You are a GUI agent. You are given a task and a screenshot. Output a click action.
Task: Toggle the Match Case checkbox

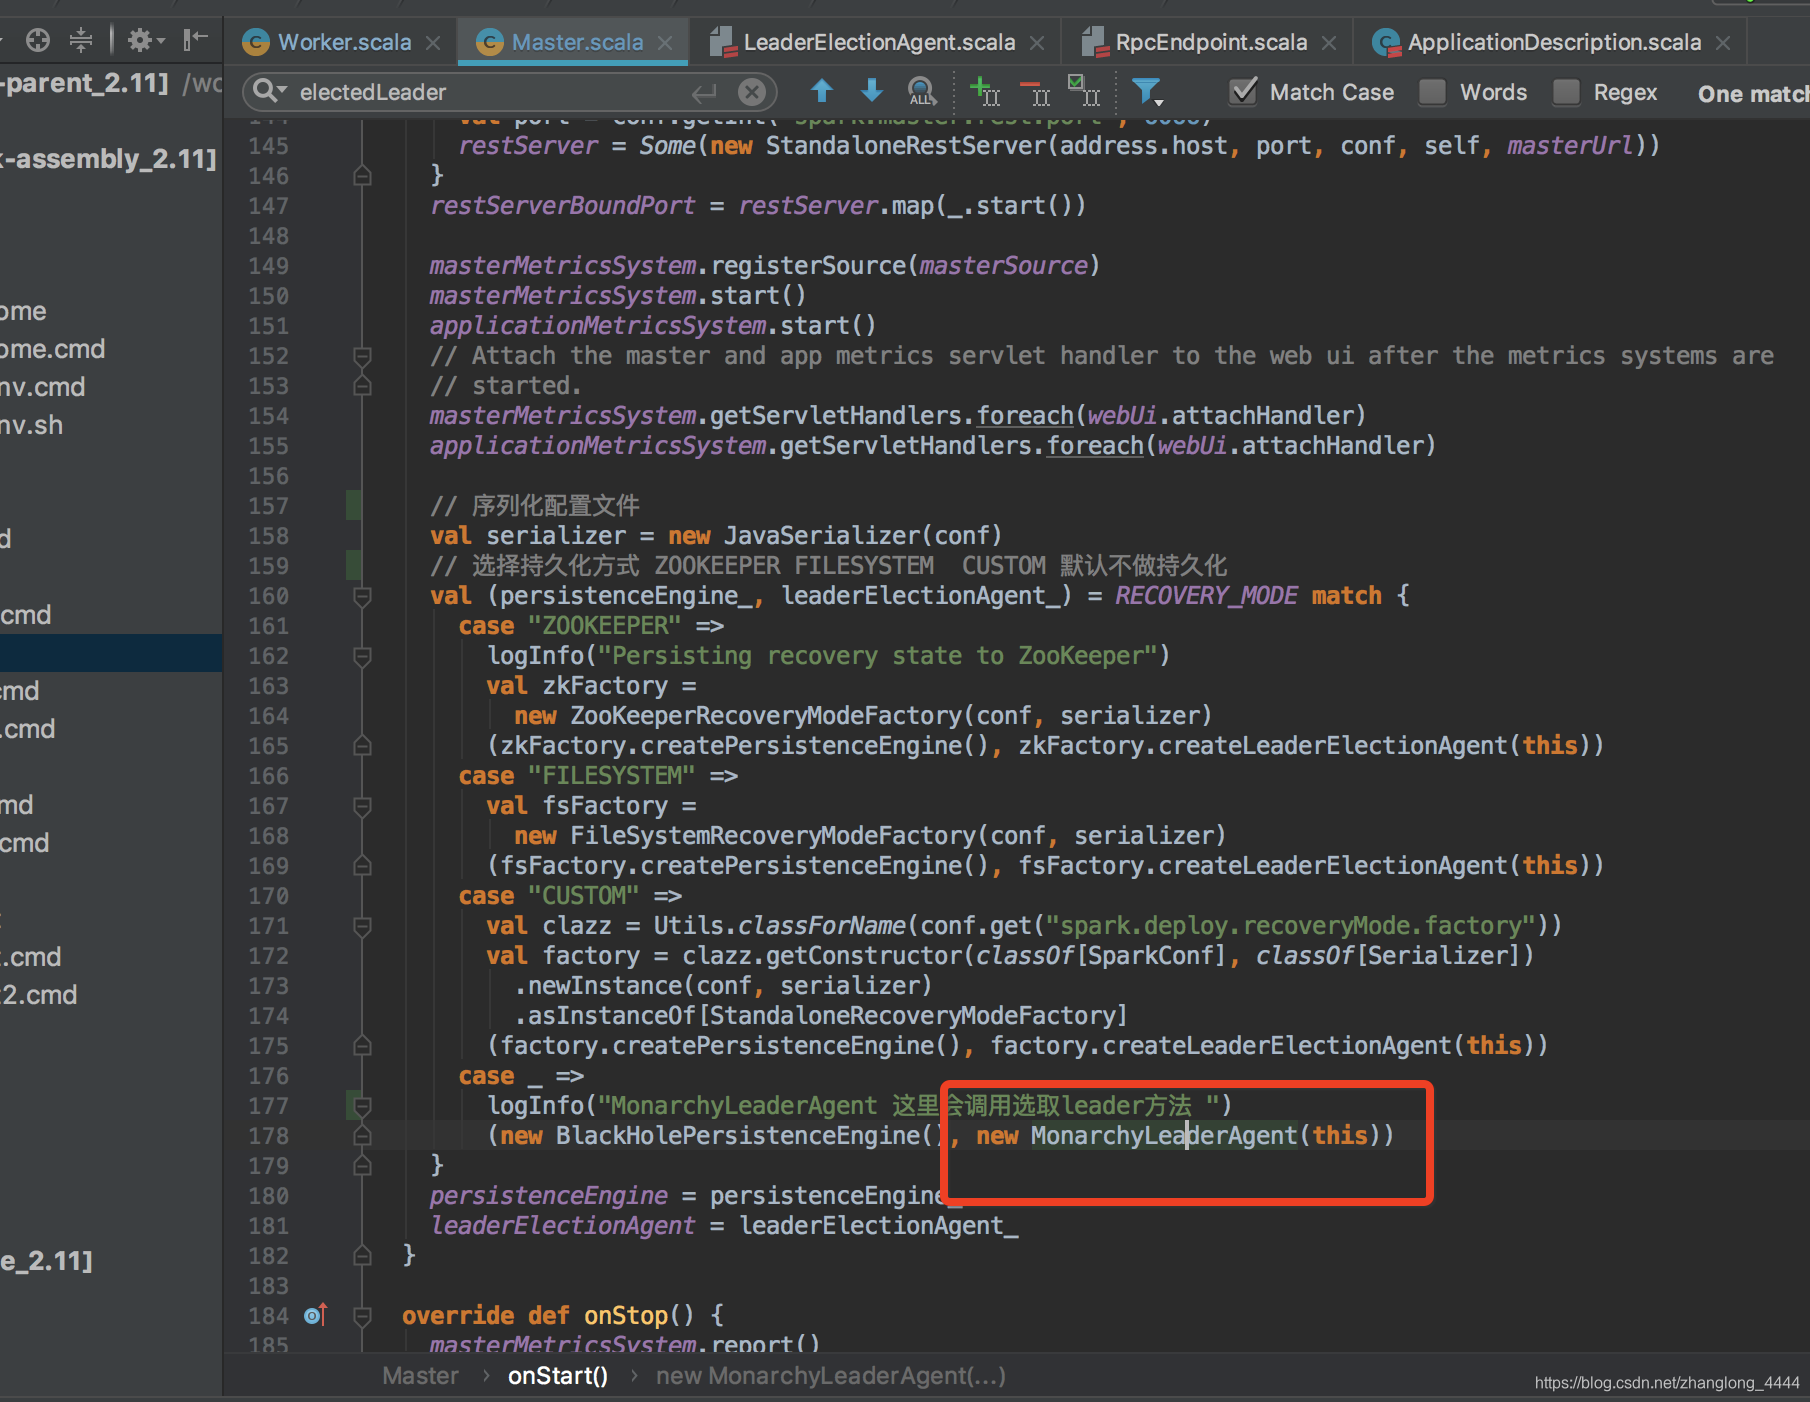(x=1243, y=91)
